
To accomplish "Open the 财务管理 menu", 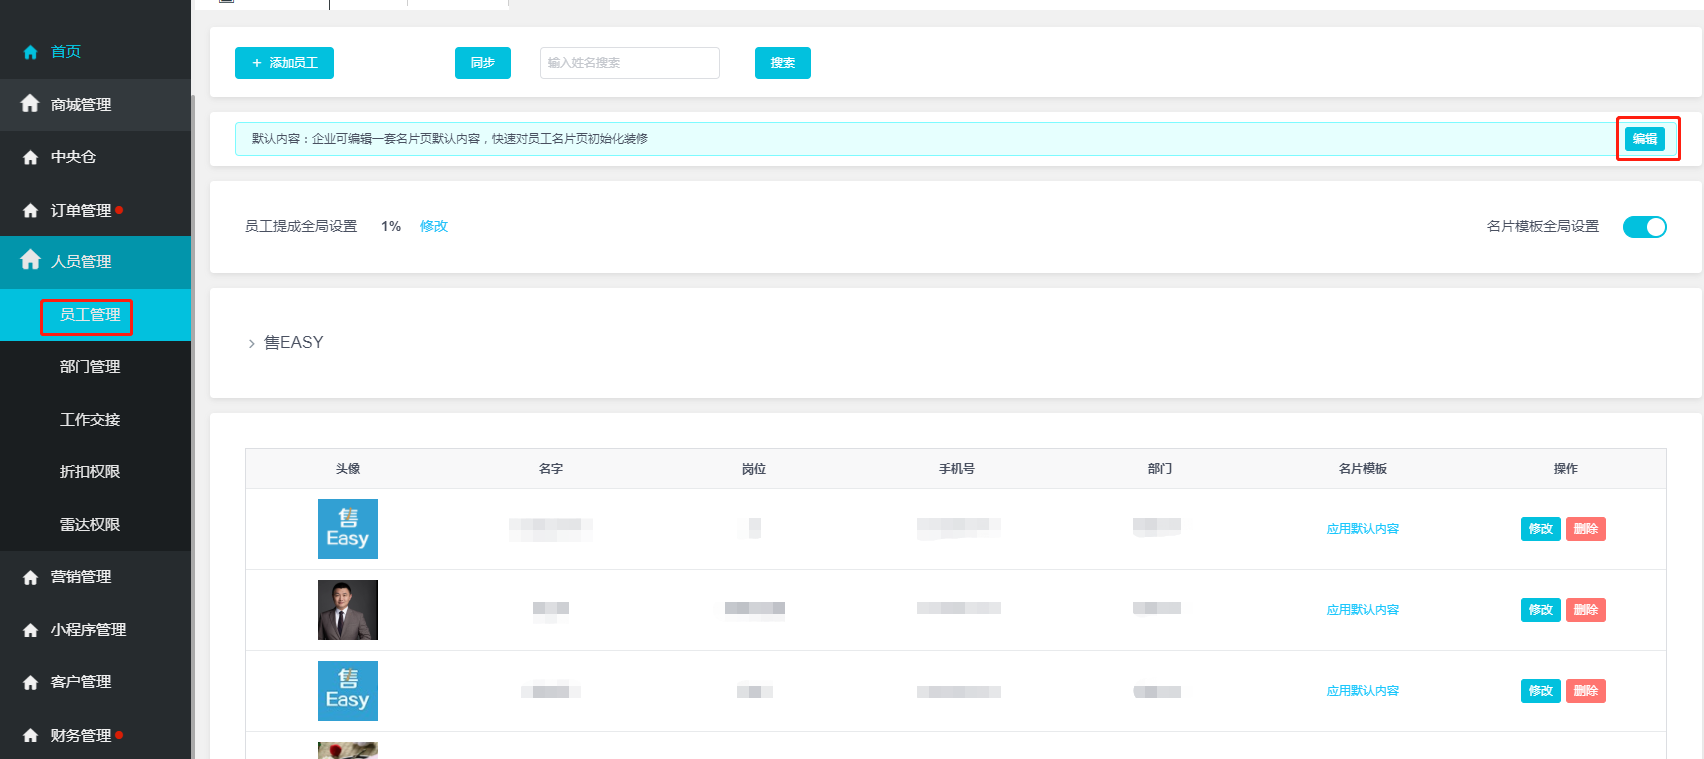I will click(x=95, y=735).
